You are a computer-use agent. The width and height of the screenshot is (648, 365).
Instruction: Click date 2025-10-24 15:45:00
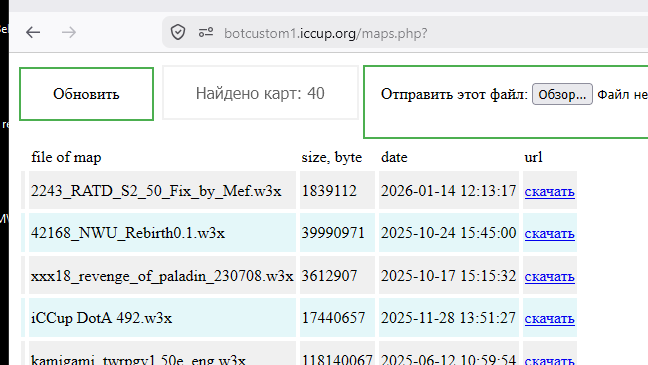448,233
